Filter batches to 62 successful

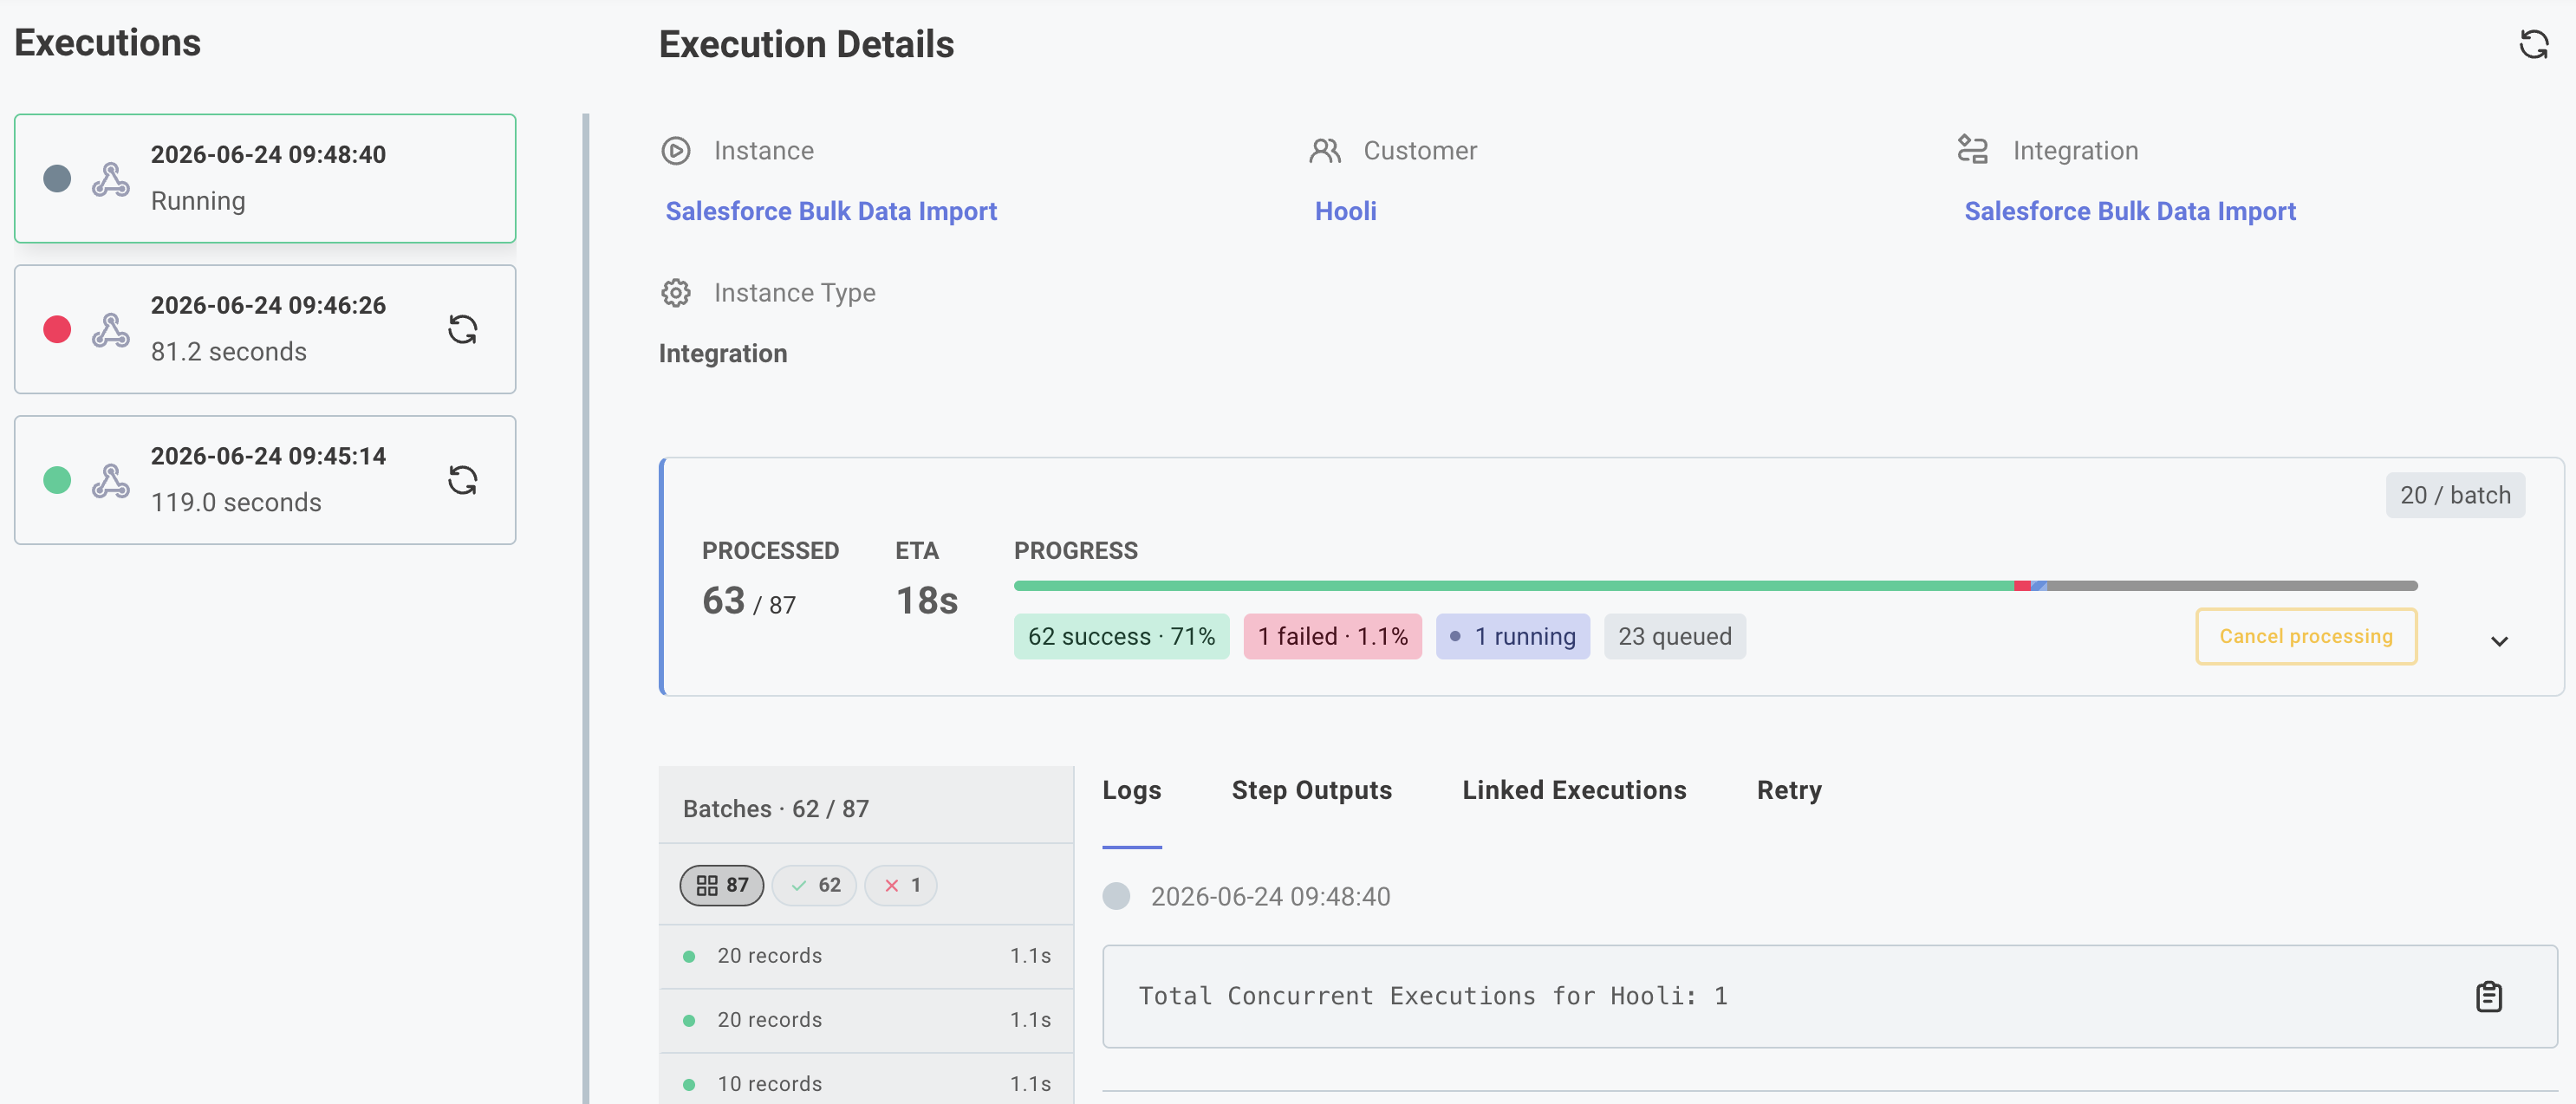(814, 885)
